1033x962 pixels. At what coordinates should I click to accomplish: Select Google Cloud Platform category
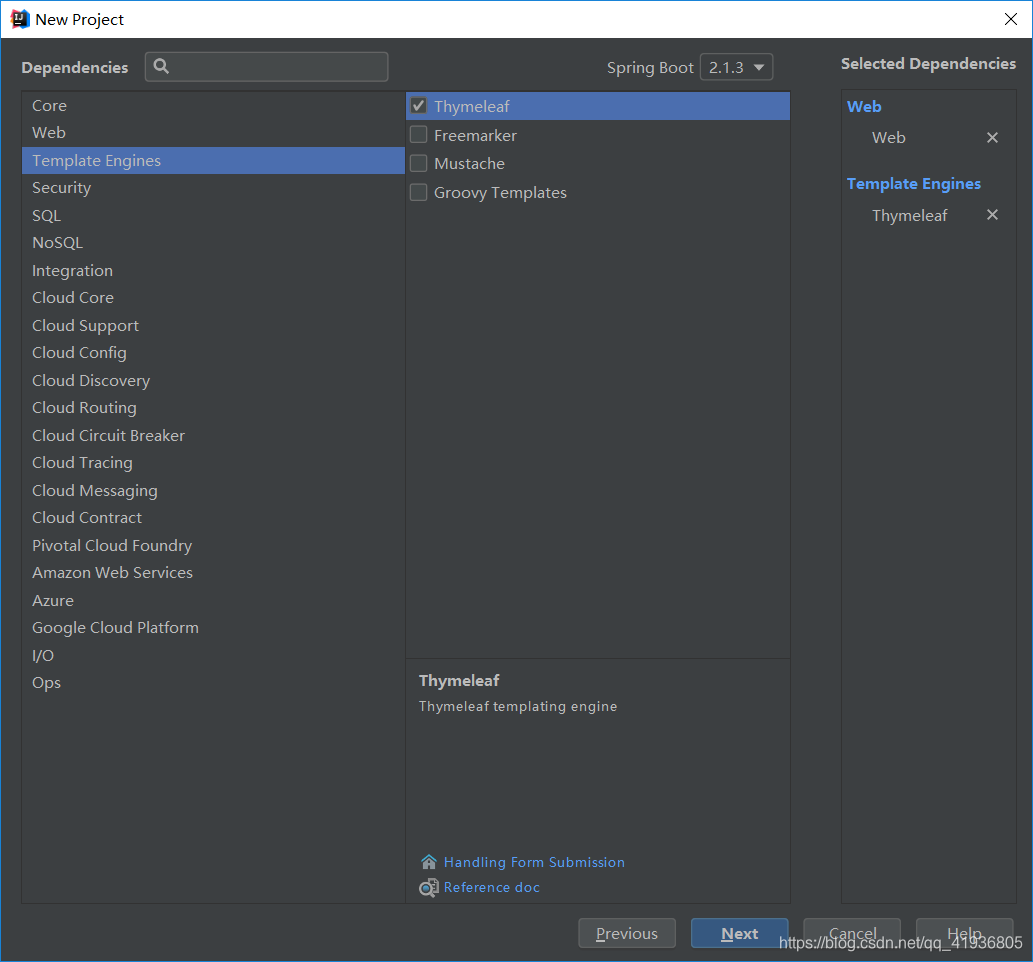tap(213, 628)
